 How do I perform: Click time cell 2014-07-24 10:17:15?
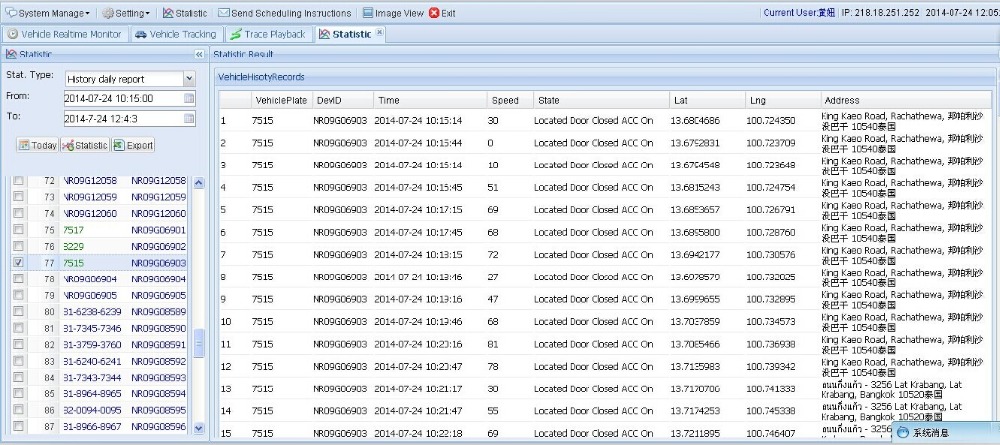click(418, 210)
